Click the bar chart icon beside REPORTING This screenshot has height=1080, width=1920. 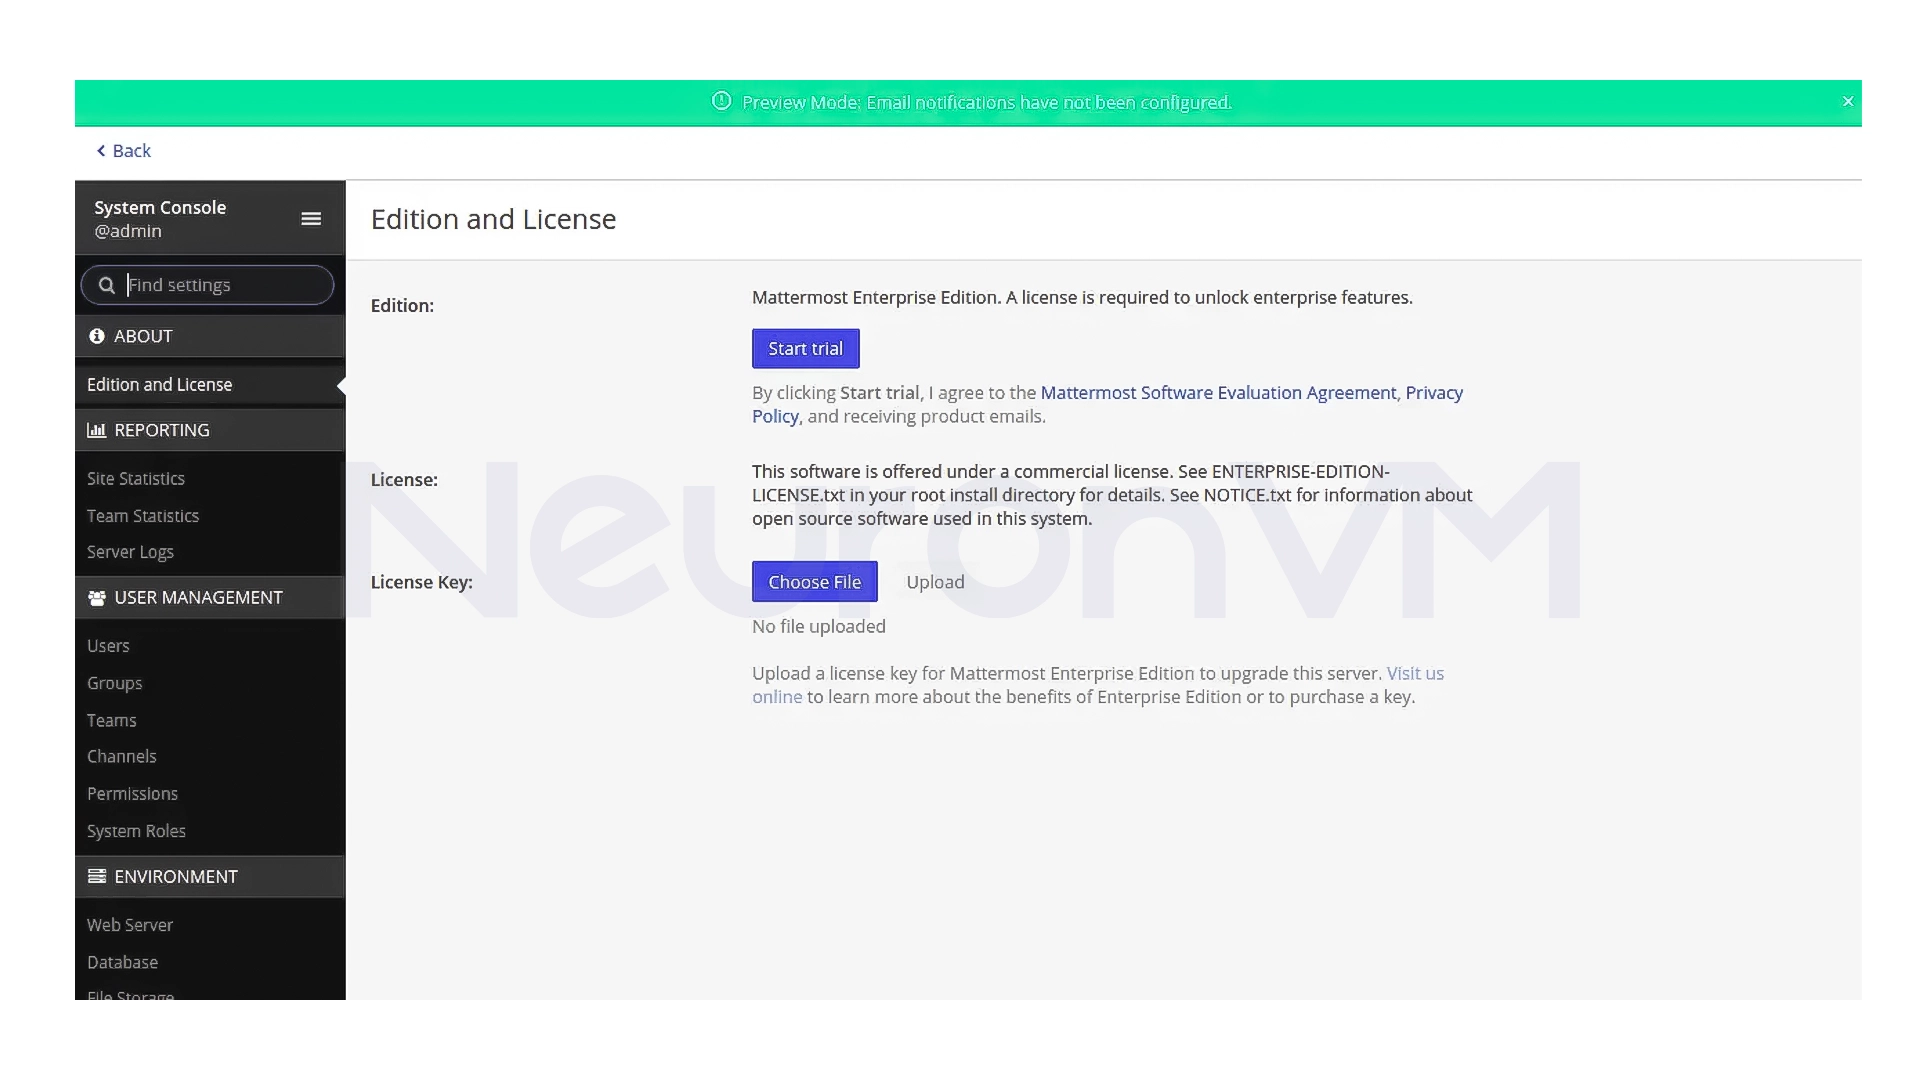coord(96,430)
